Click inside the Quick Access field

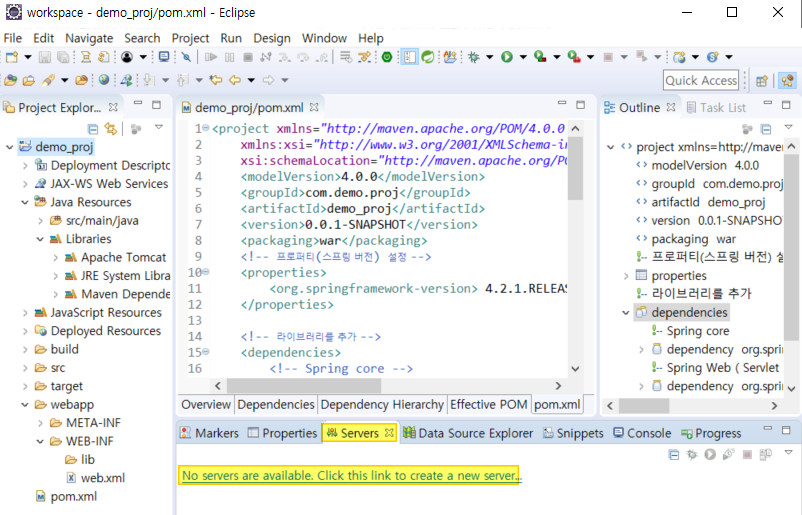coord(701,80)
